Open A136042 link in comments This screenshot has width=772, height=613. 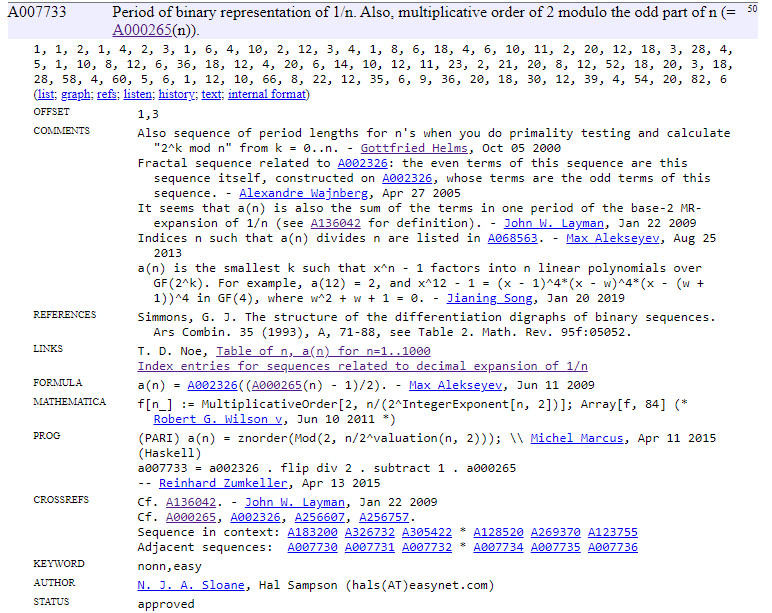pos(335,223)
